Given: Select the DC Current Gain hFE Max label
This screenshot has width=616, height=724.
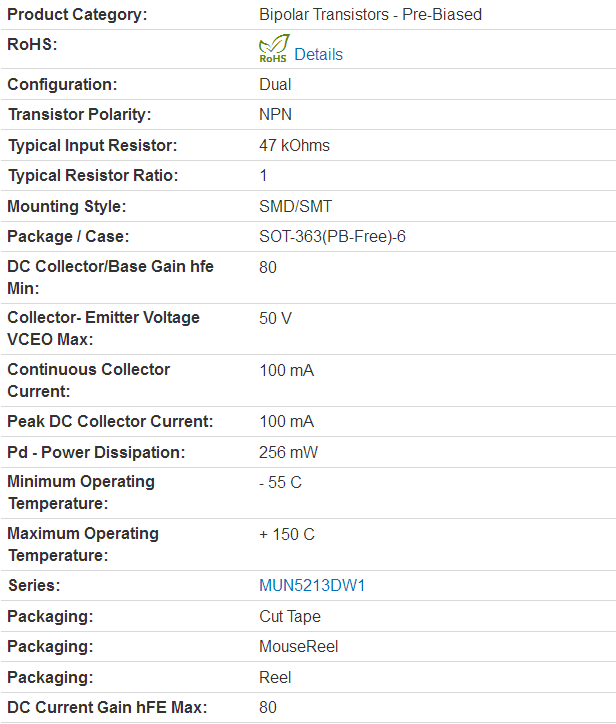Looking at the screenshot, I should tap(107, 707).
